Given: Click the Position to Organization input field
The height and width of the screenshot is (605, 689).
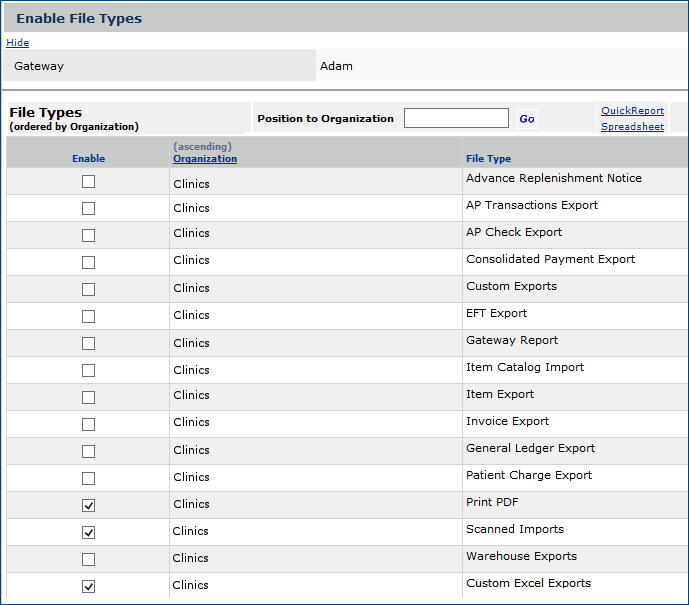Looking at the screenshot, I should point(456,118).
